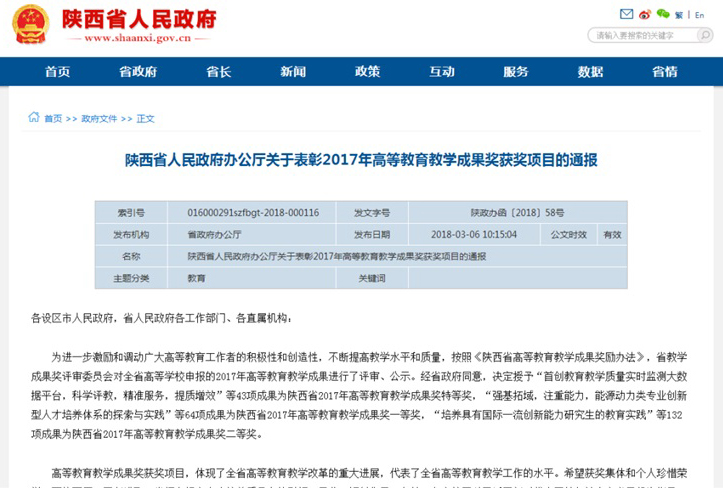Open the Weibo social icon

tap(645, 14)
